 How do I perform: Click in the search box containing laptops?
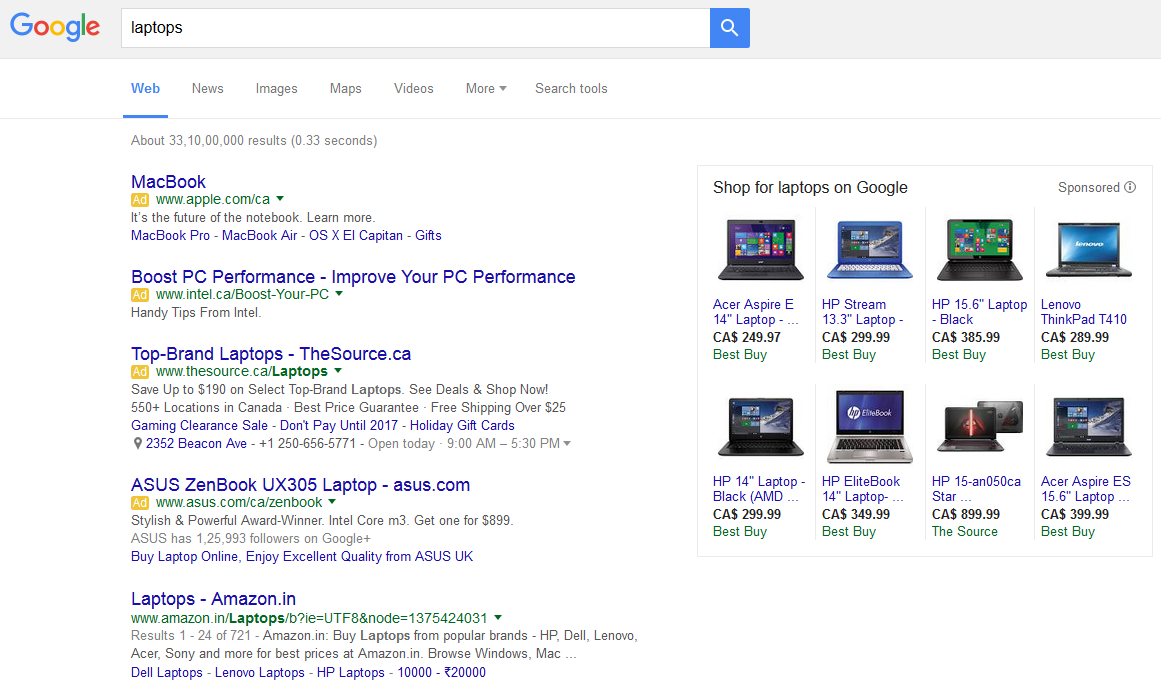415,28
